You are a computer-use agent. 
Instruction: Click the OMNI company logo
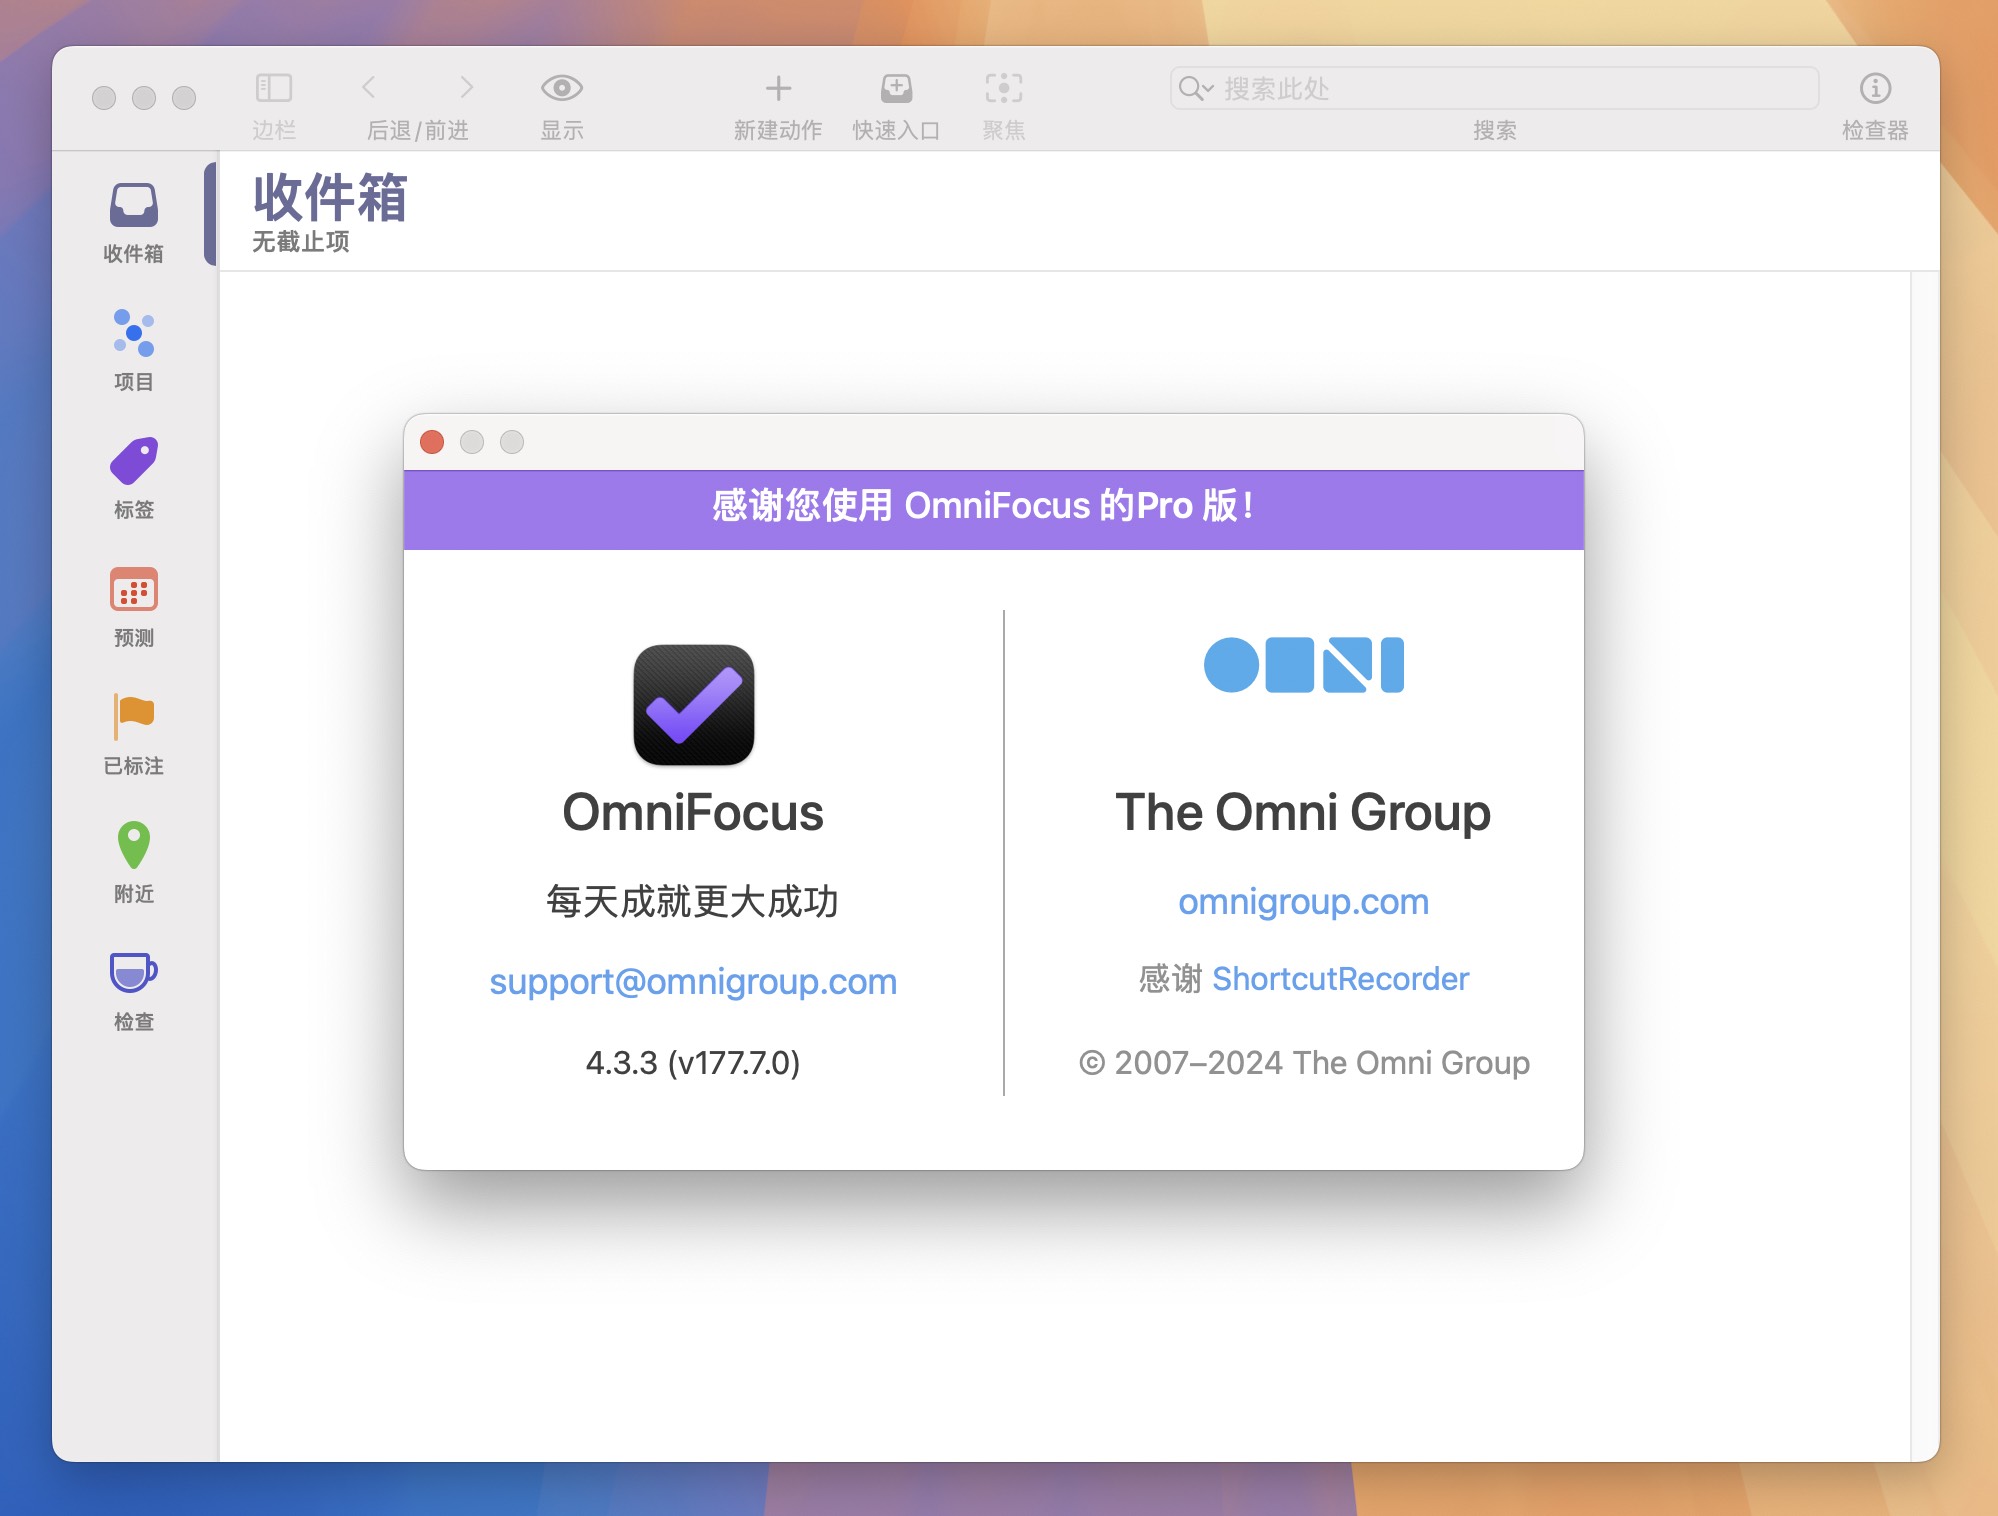1303,665
